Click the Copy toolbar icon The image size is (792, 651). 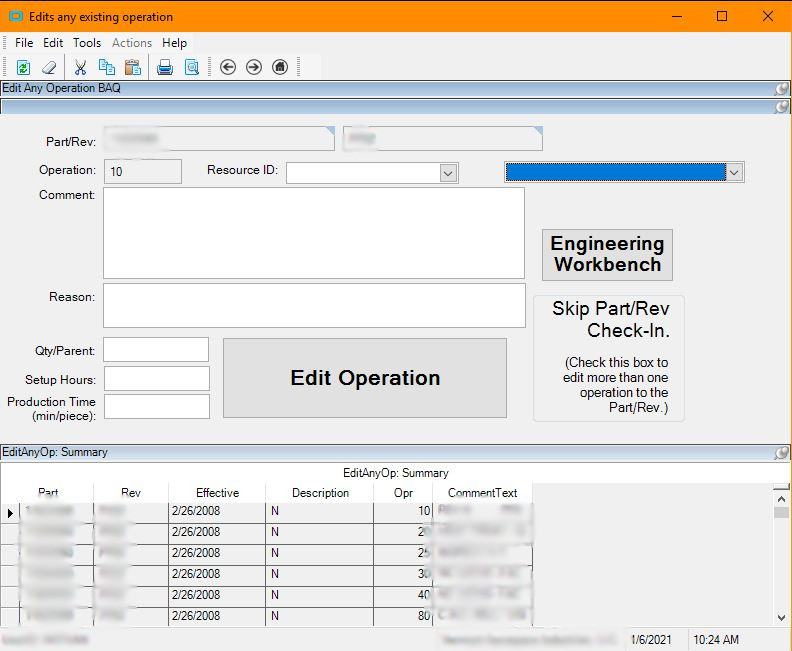(x=107, y=67)
